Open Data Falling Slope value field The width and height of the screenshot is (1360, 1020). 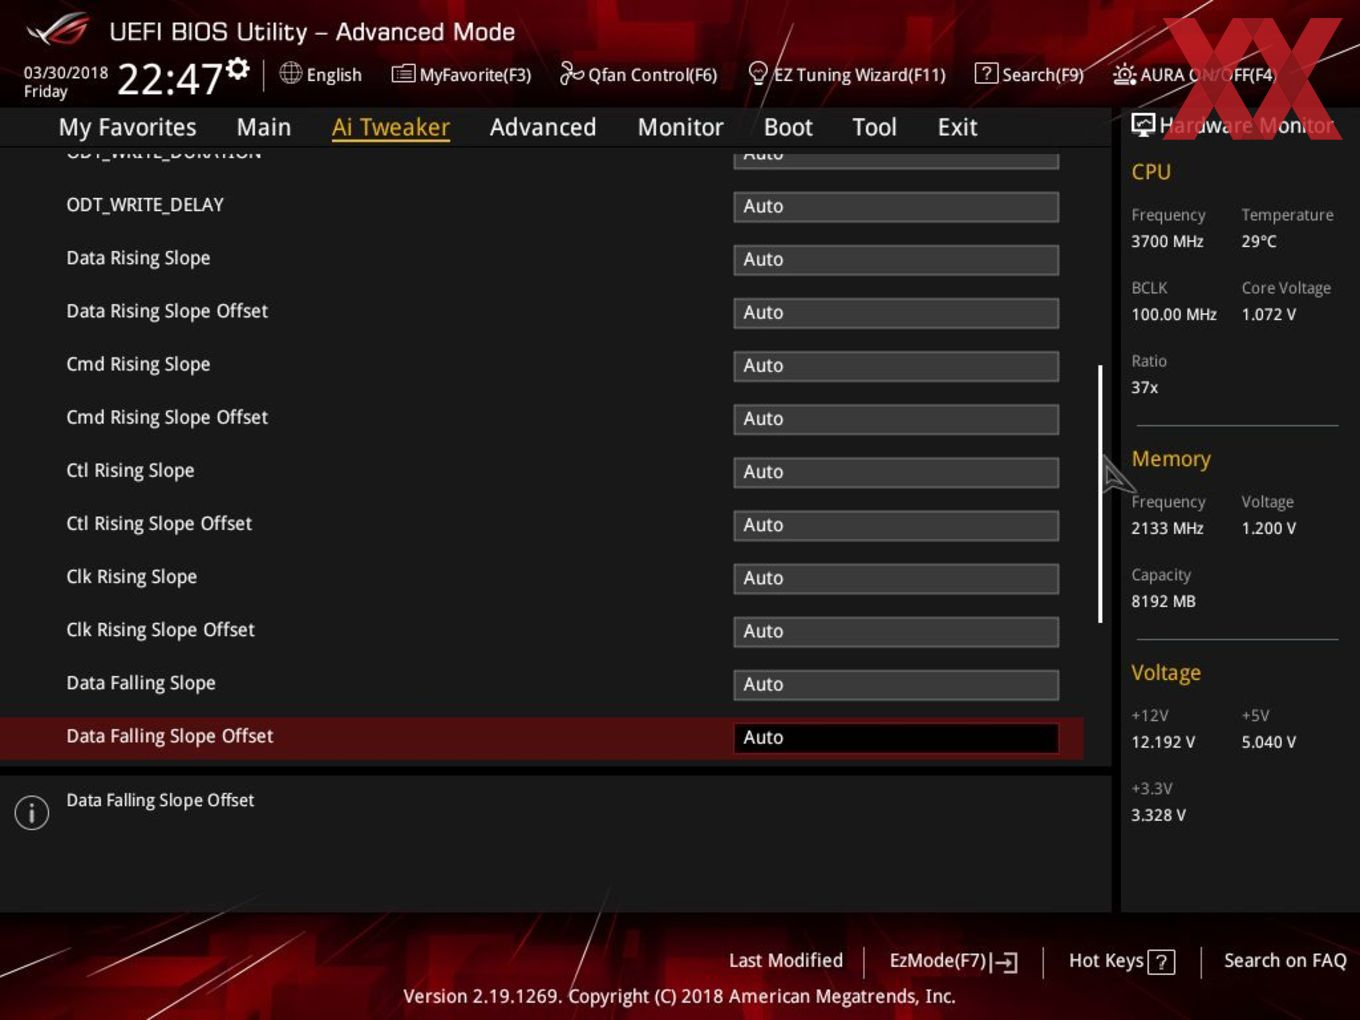[896, 683]
